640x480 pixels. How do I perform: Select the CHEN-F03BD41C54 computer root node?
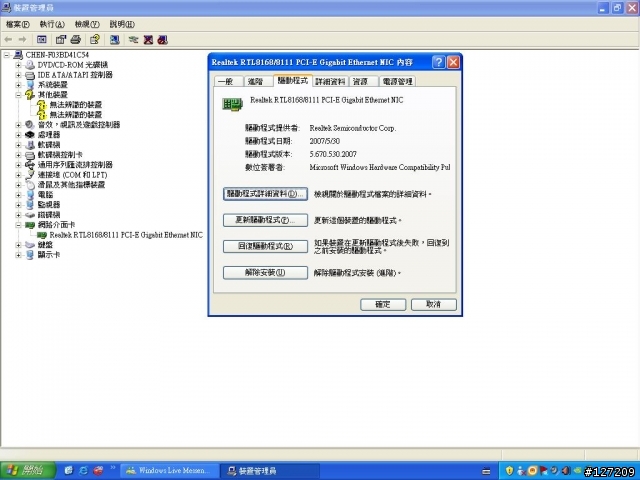pyautogui.click(x=57, y=55)
